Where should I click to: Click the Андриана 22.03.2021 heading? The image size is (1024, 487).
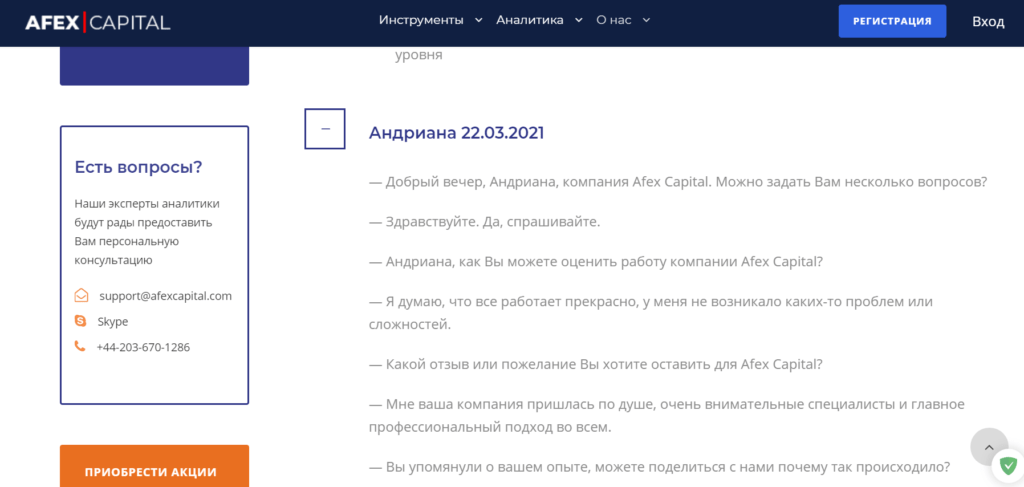456,133
